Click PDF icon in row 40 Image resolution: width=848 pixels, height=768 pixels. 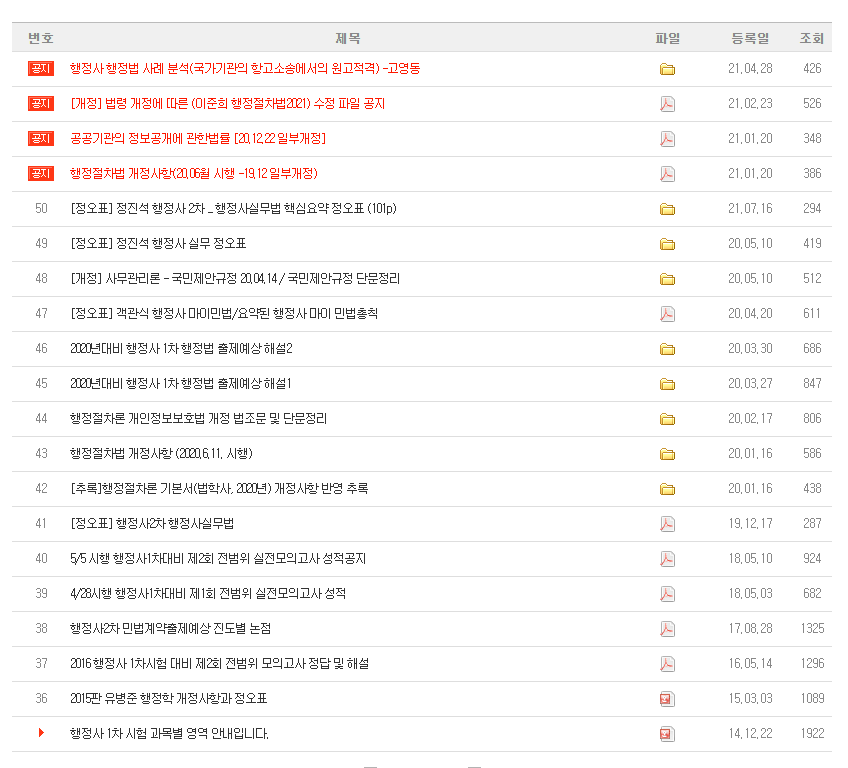[667, 559]
